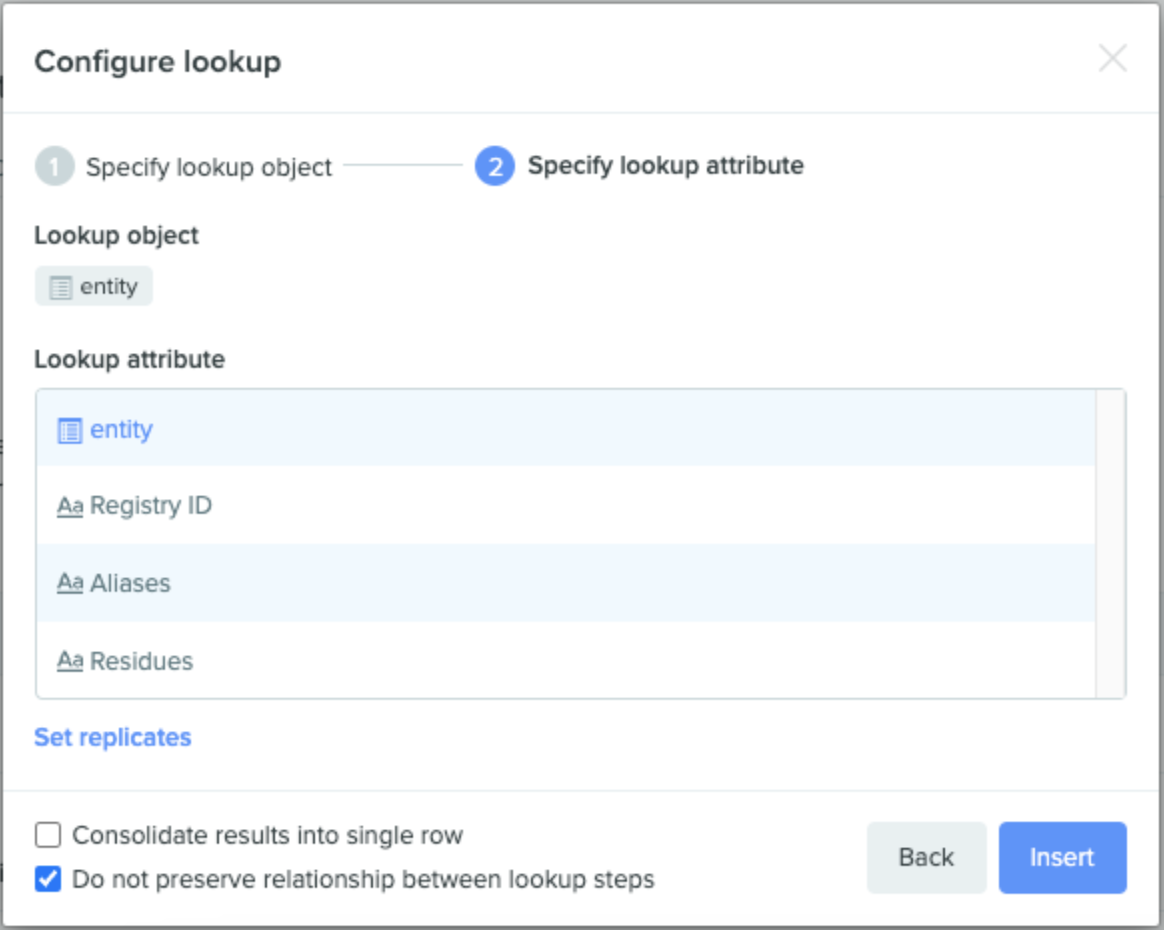
Task: Click the Aa icon next to Registry ID
Action: tap(70, 506)
